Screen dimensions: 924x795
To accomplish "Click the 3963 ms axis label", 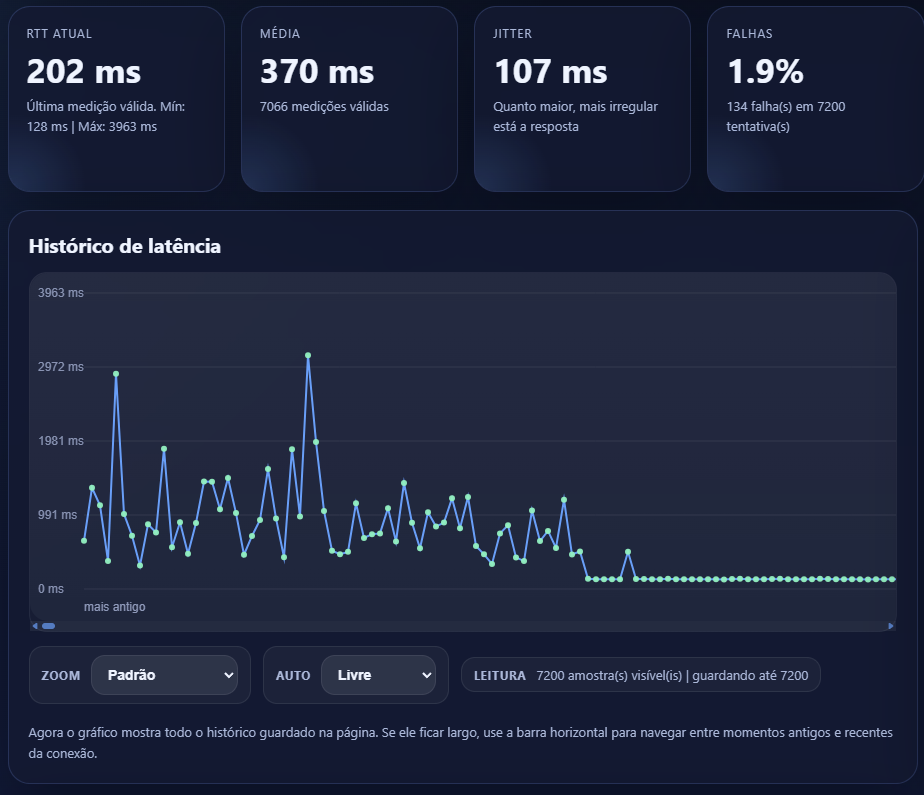I will pyautogui.click(x=61, y=293).
